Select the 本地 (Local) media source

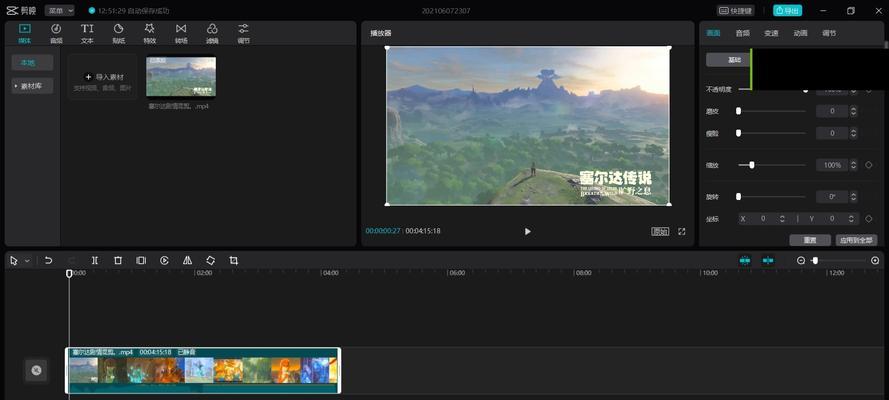(x=32, y=63)
